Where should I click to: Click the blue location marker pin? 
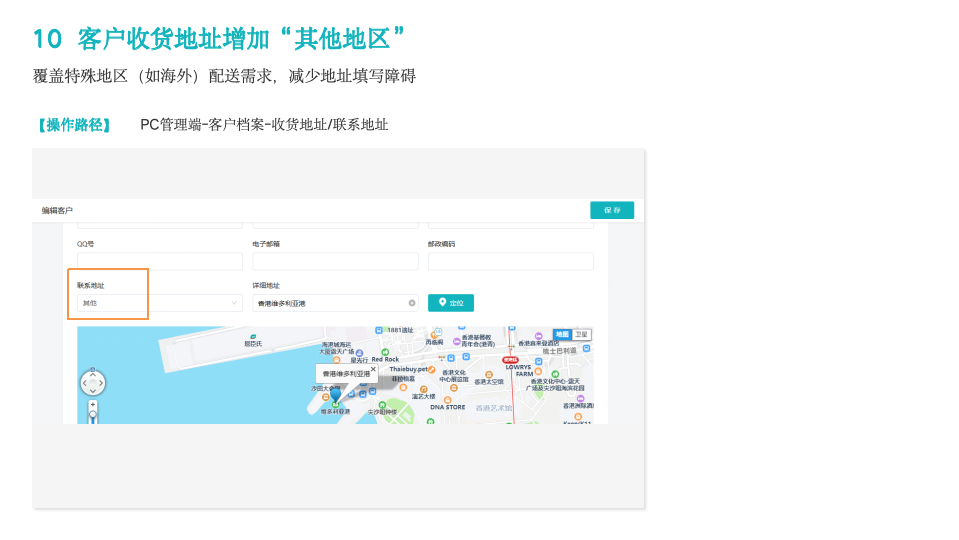[335, 395]
